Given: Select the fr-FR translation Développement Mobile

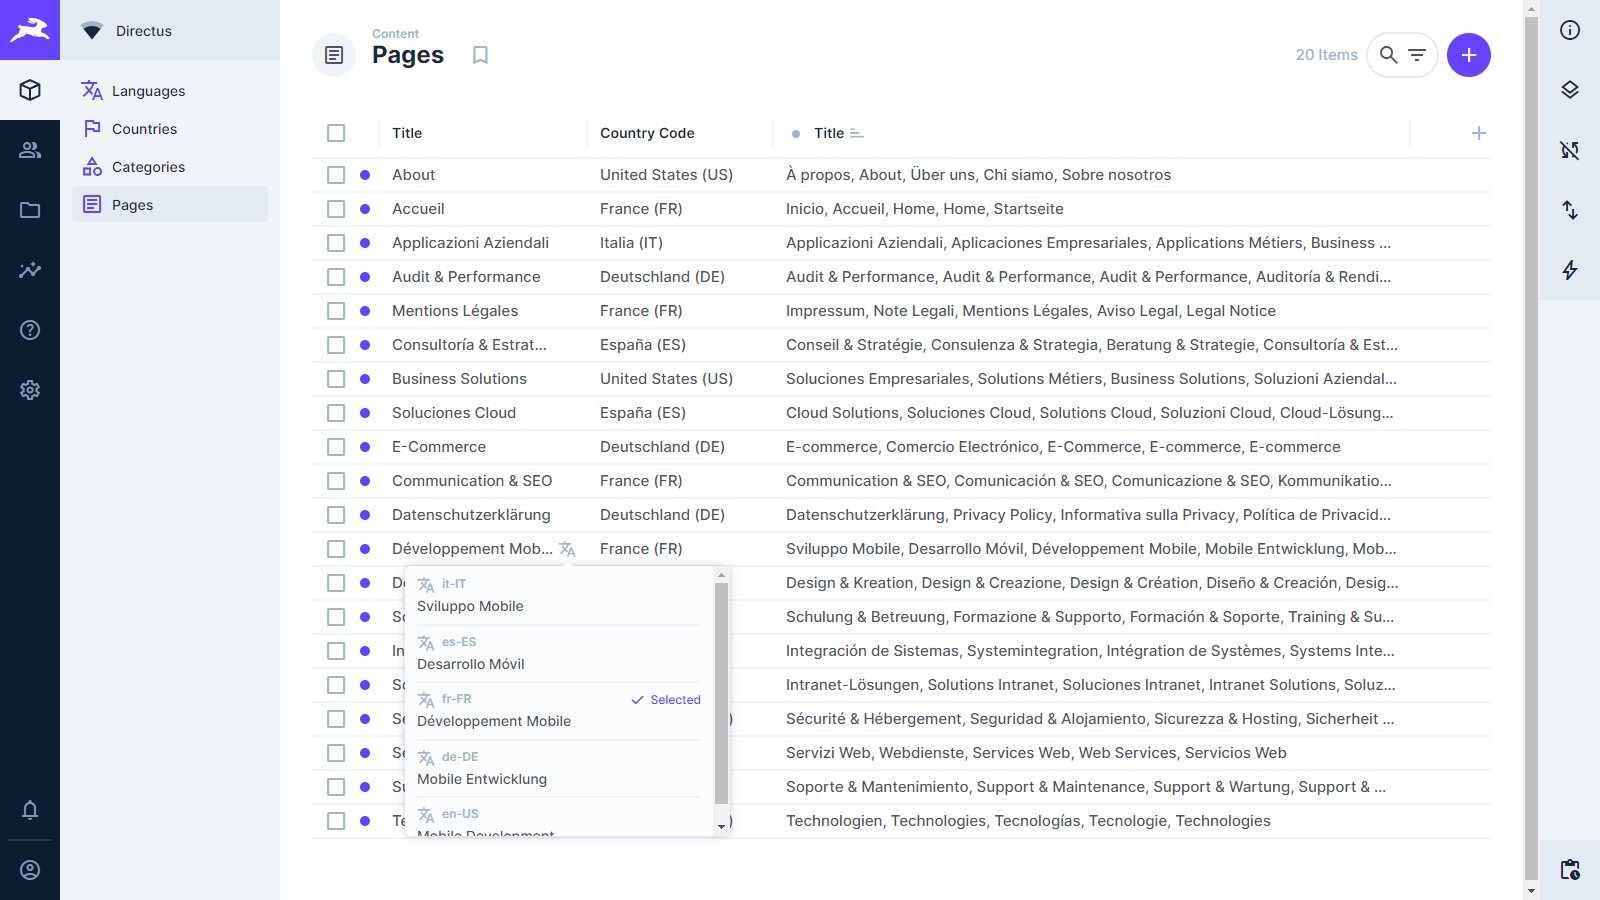Looking at the screenshot, I should pos(559,711).
